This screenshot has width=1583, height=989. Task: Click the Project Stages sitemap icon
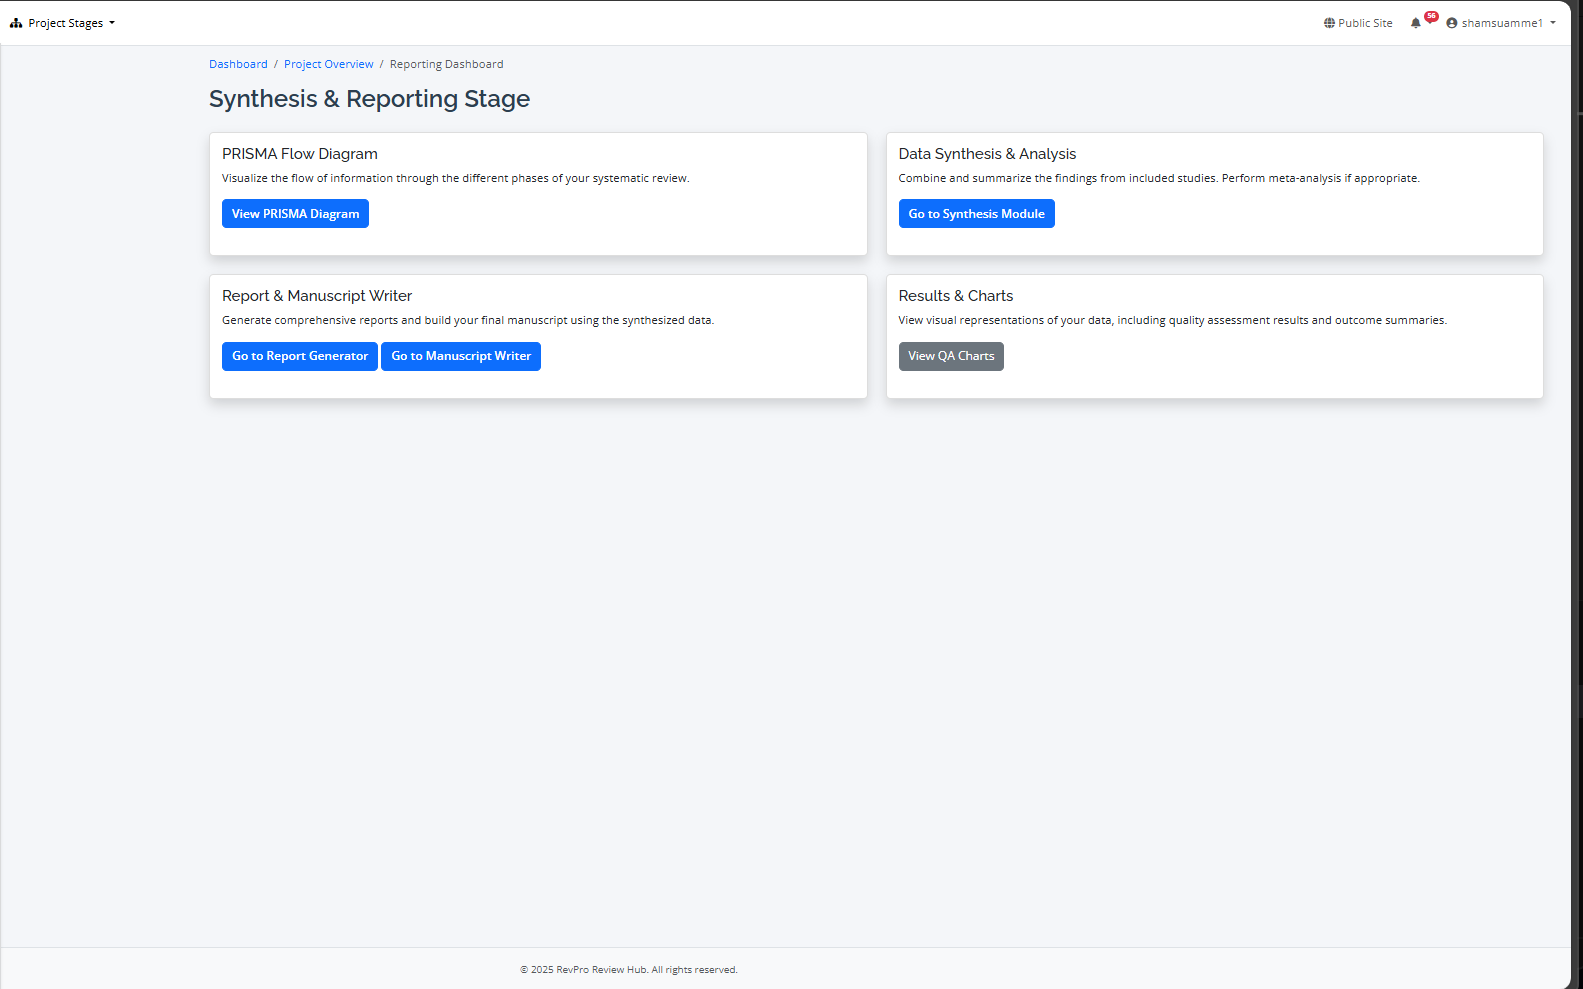pyautogui.click(x=16, y=23)
